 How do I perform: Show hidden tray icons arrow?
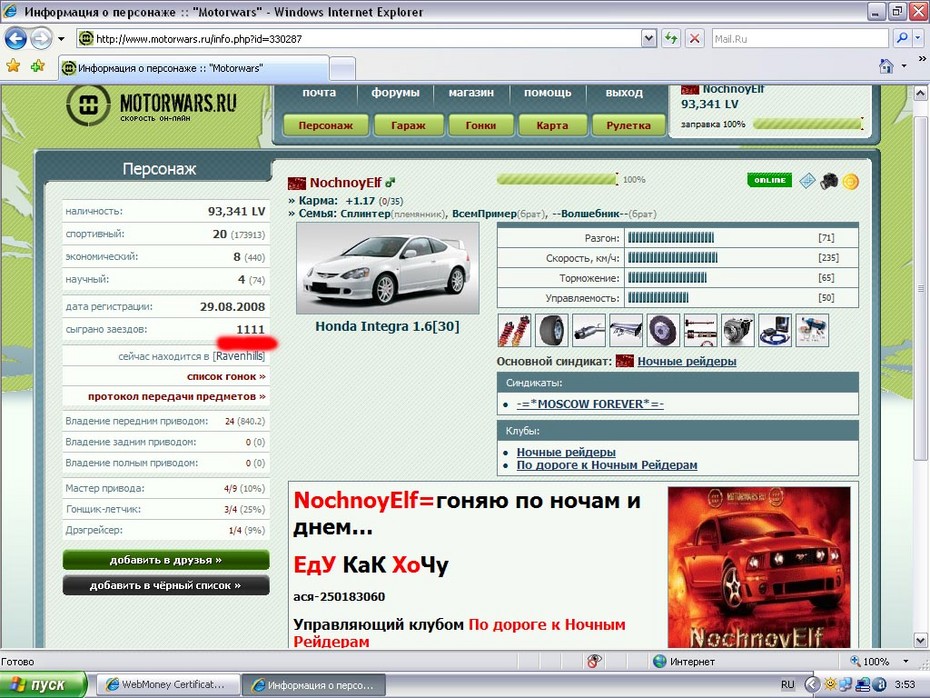pyautogui.click(x=811, y=684)
